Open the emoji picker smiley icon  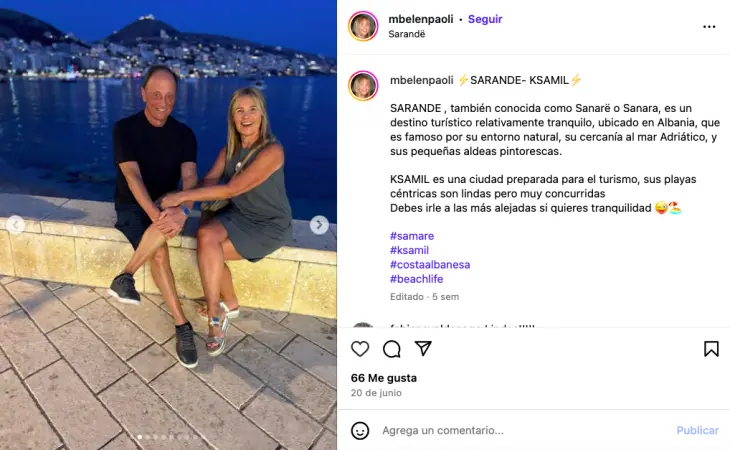(x=360, y=430)
